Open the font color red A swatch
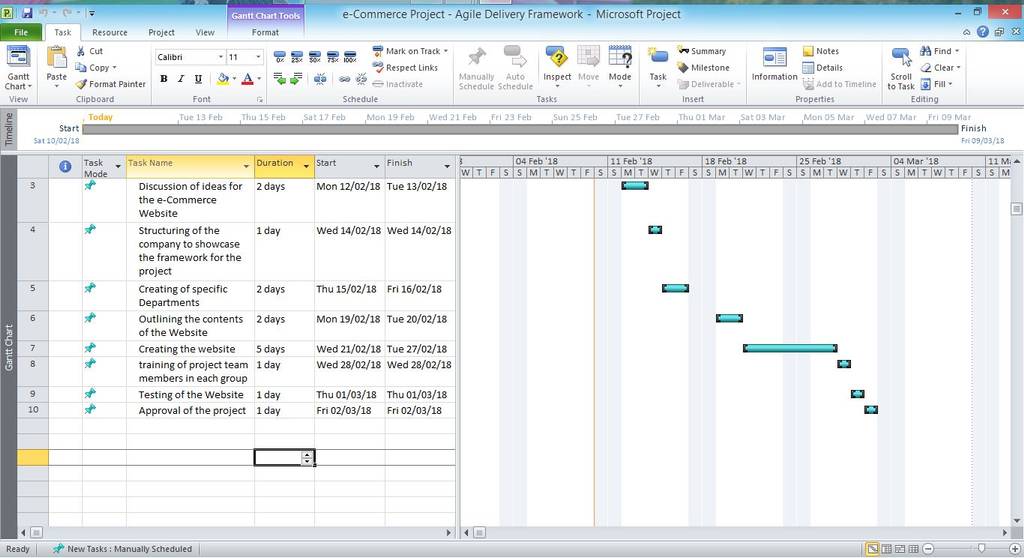Viewport: 1024px width, 558px height. 248,79
